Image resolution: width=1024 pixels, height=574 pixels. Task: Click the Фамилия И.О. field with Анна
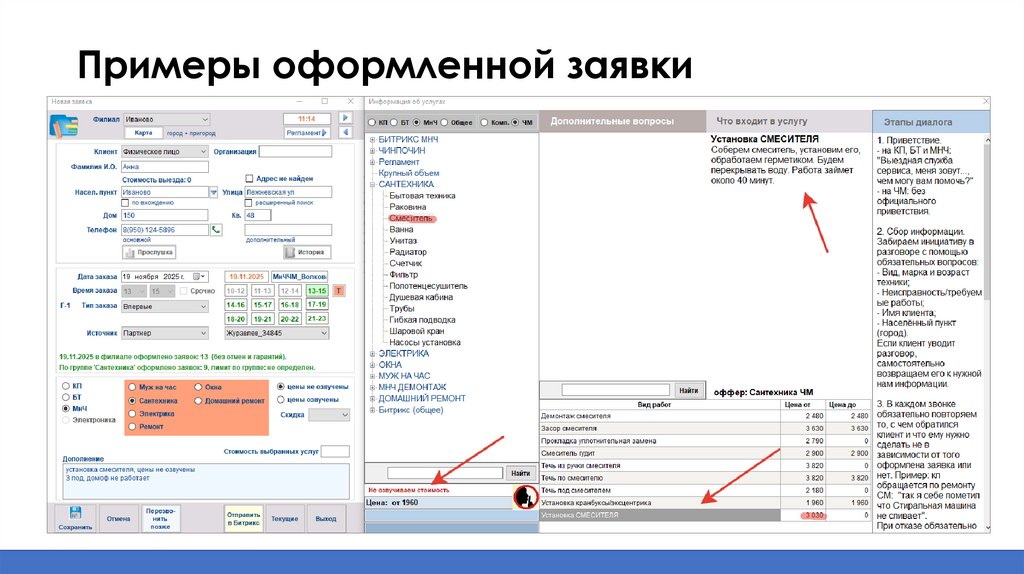coord(165,167)
